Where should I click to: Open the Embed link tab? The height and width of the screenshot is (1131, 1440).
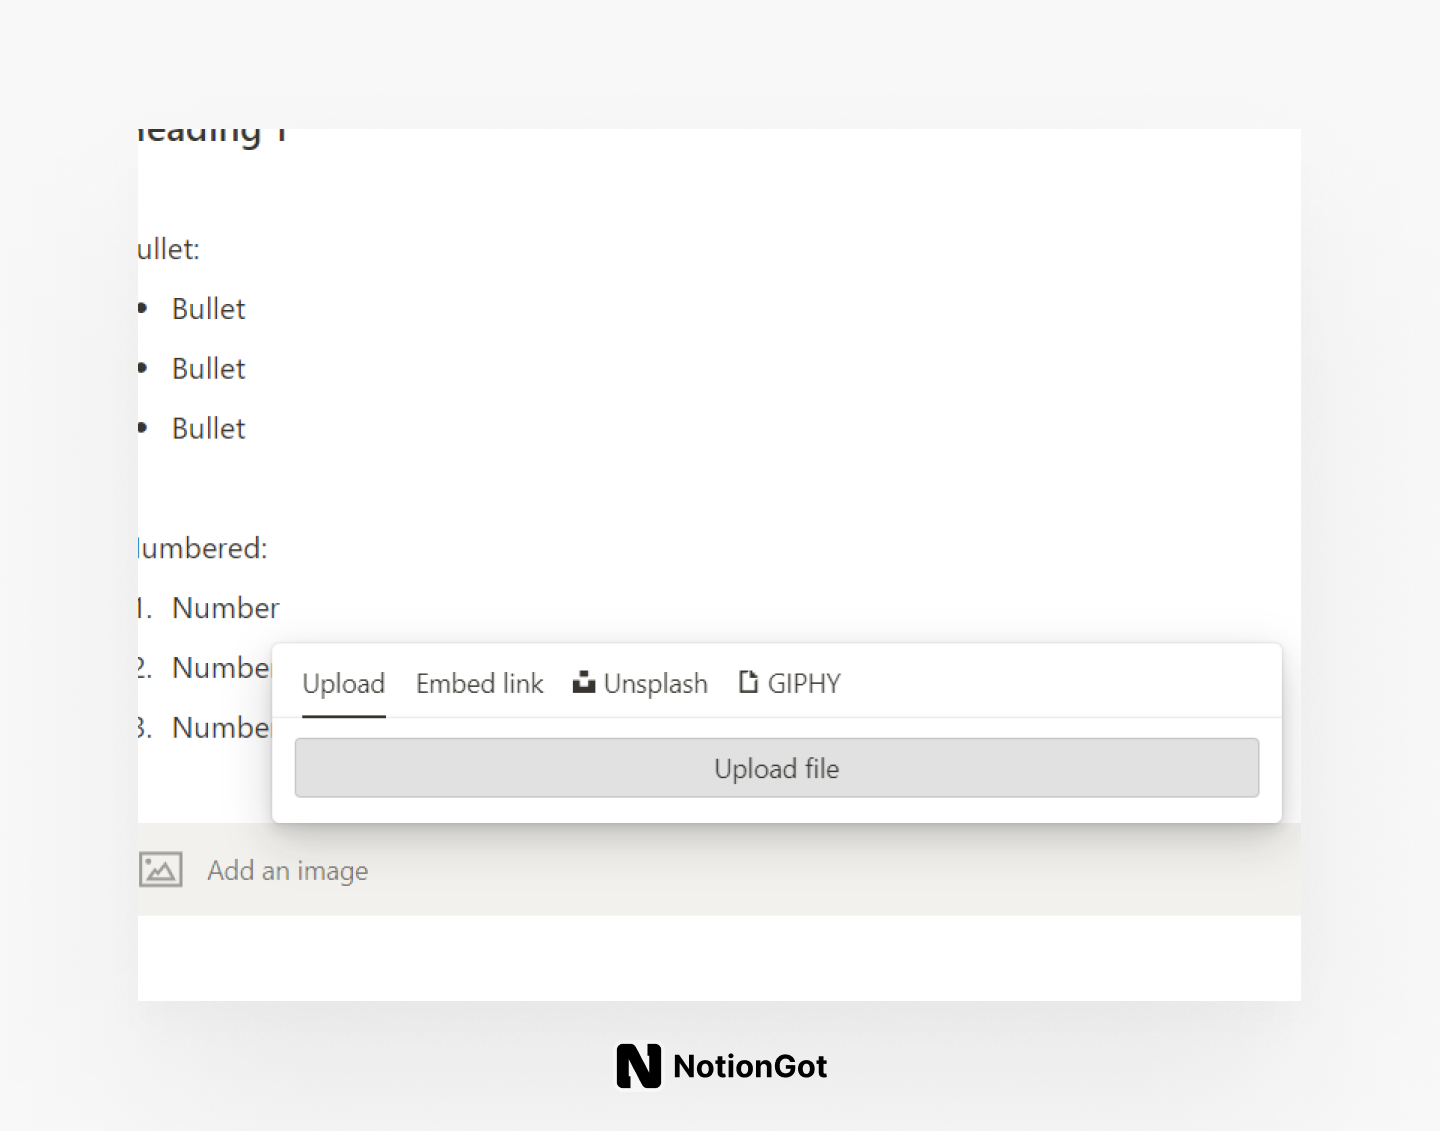[x=480, y=684]
